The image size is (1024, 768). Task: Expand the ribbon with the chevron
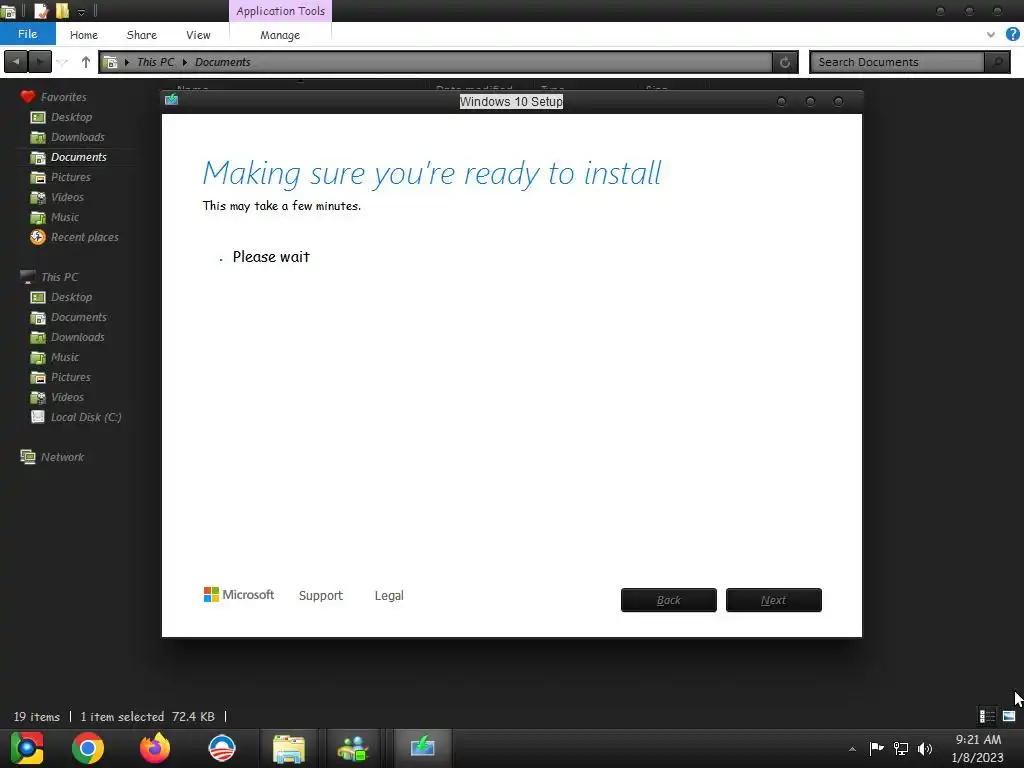pyautogui.click(x=991, y=35)
